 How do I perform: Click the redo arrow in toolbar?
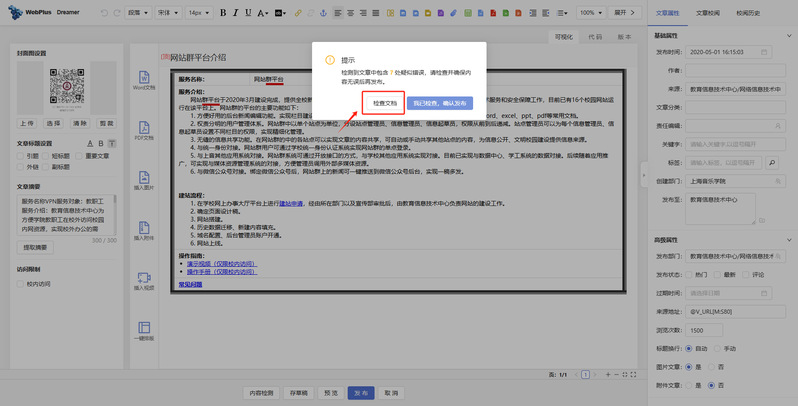117,13
